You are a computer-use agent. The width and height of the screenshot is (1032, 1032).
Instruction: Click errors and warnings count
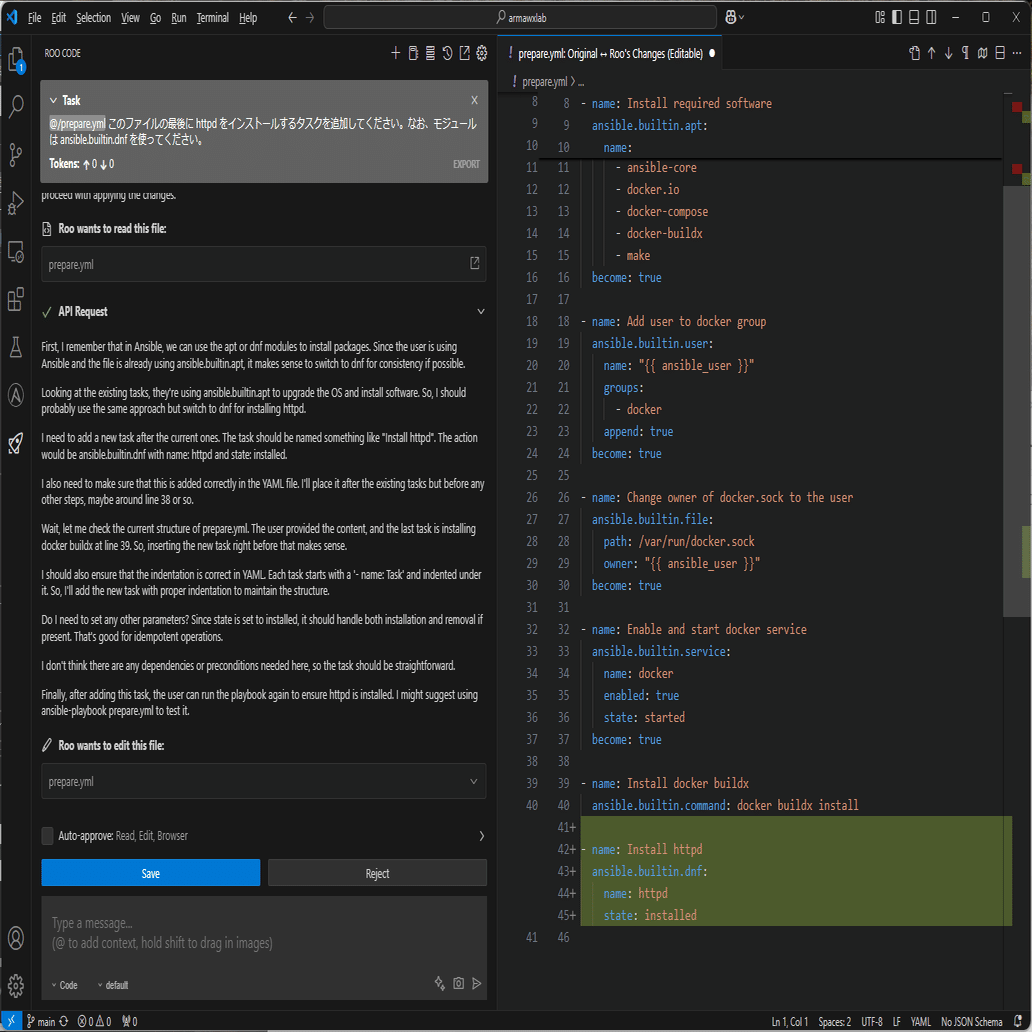(94, 1021)
